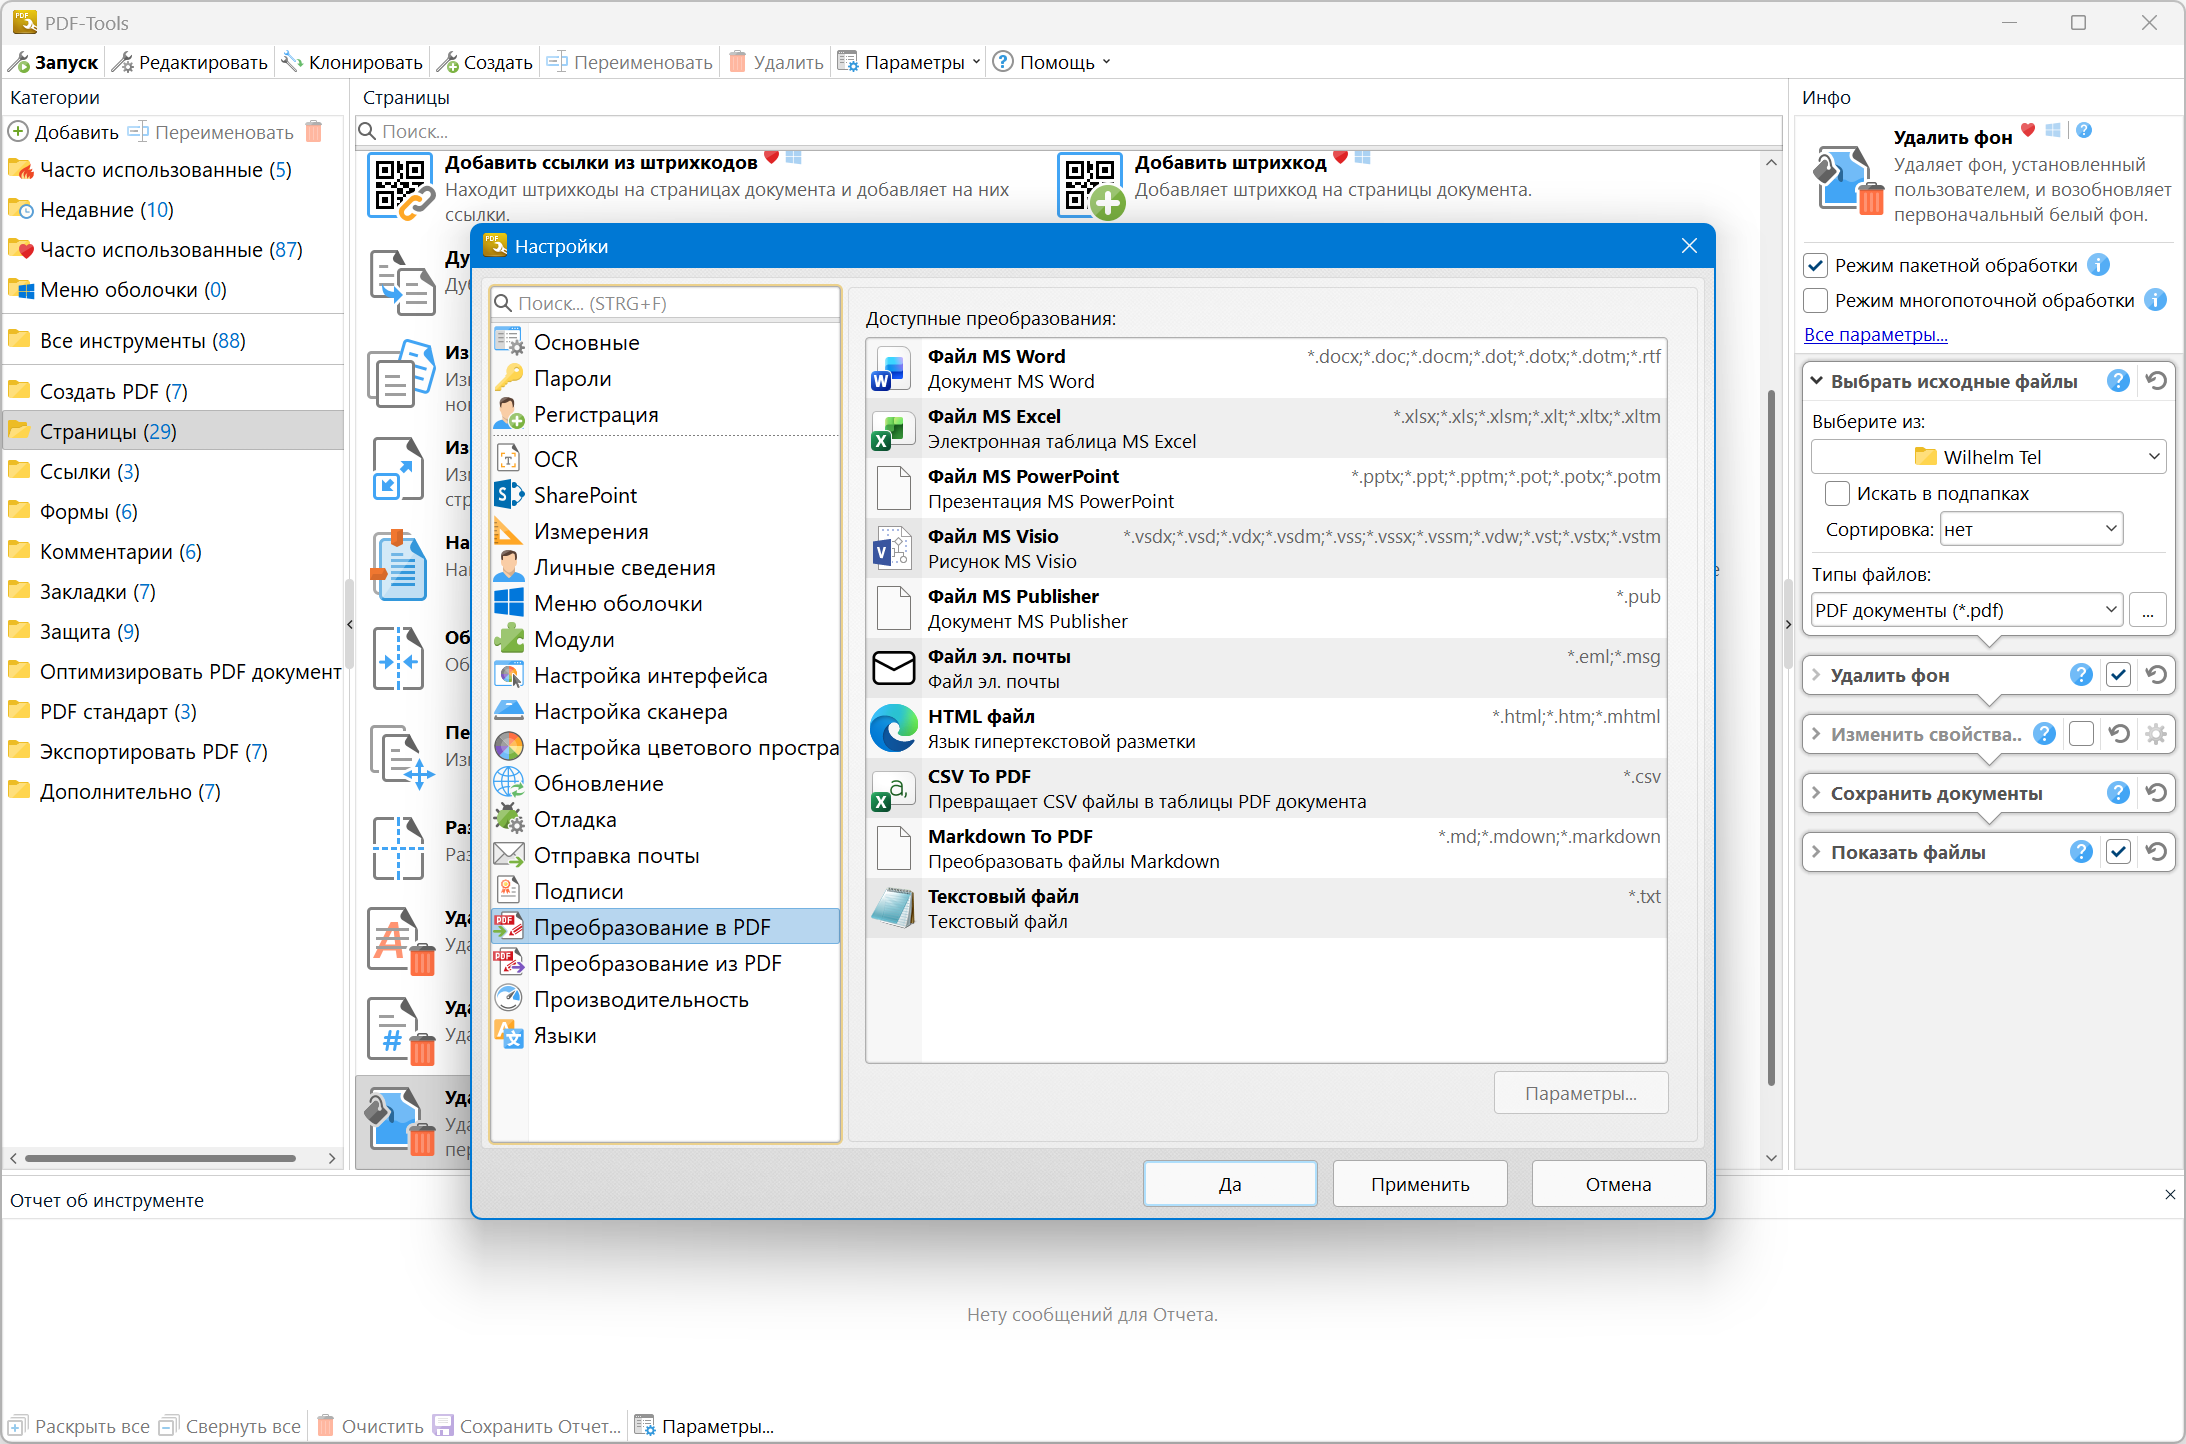Click the Применить button
The image size is (2186, 1444).
(x=1419, y=1184)
